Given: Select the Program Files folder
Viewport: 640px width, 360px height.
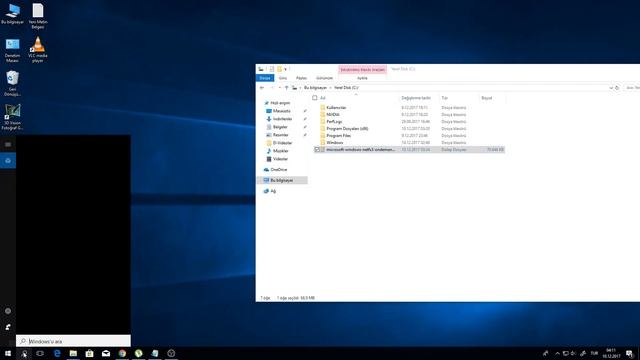Looking at the screenshot, I should click(x=338, y=136).
